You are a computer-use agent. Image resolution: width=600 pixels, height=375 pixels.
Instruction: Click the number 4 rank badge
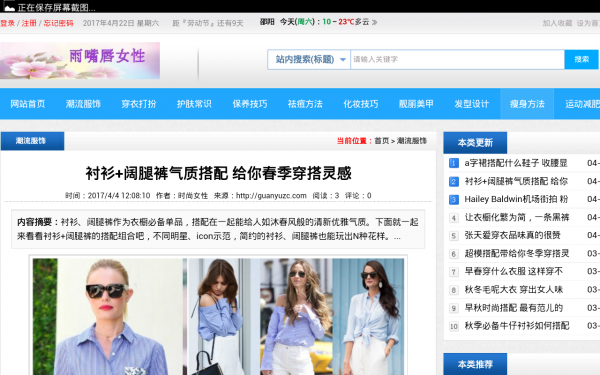[453, 218]
